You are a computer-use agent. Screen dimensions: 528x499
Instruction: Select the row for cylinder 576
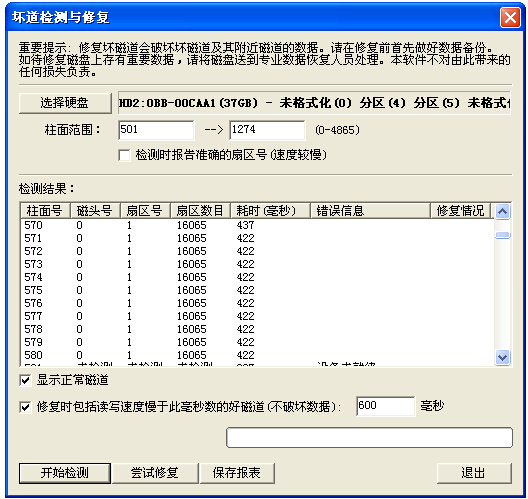pyautogui.click(x=257, y=303)
